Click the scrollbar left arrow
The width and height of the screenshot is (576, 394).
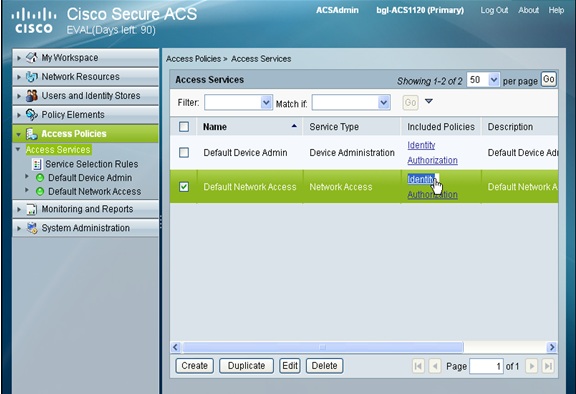click(176, 347)
